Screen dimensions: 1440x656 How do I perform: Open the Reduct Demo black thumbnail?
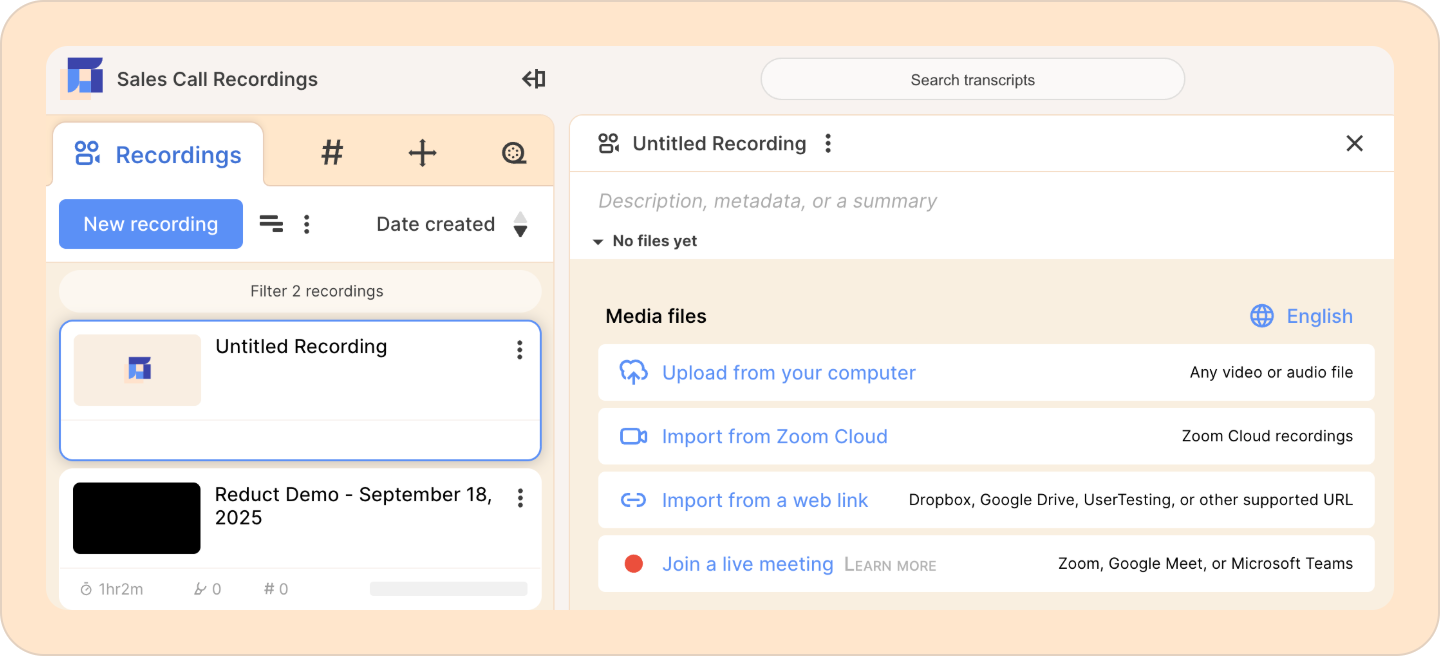pos(137,518)
